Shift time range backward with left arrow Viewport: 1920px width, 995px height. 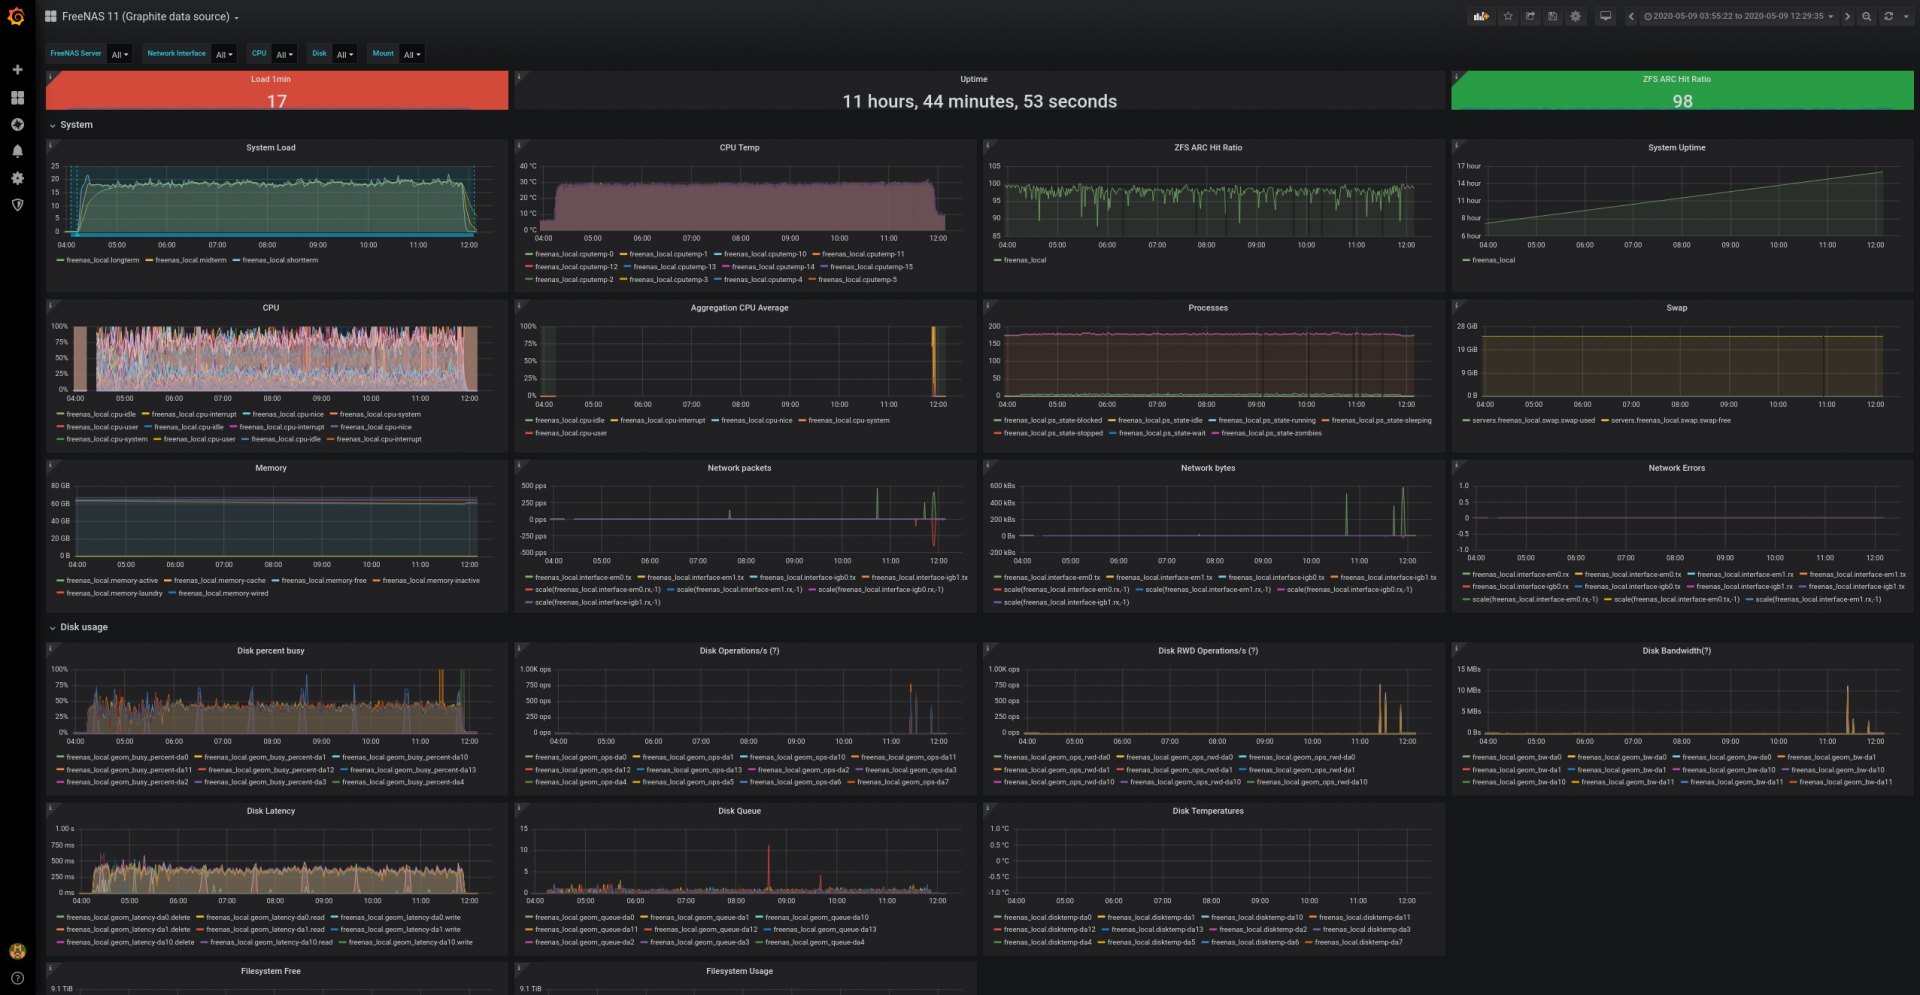1631,16
